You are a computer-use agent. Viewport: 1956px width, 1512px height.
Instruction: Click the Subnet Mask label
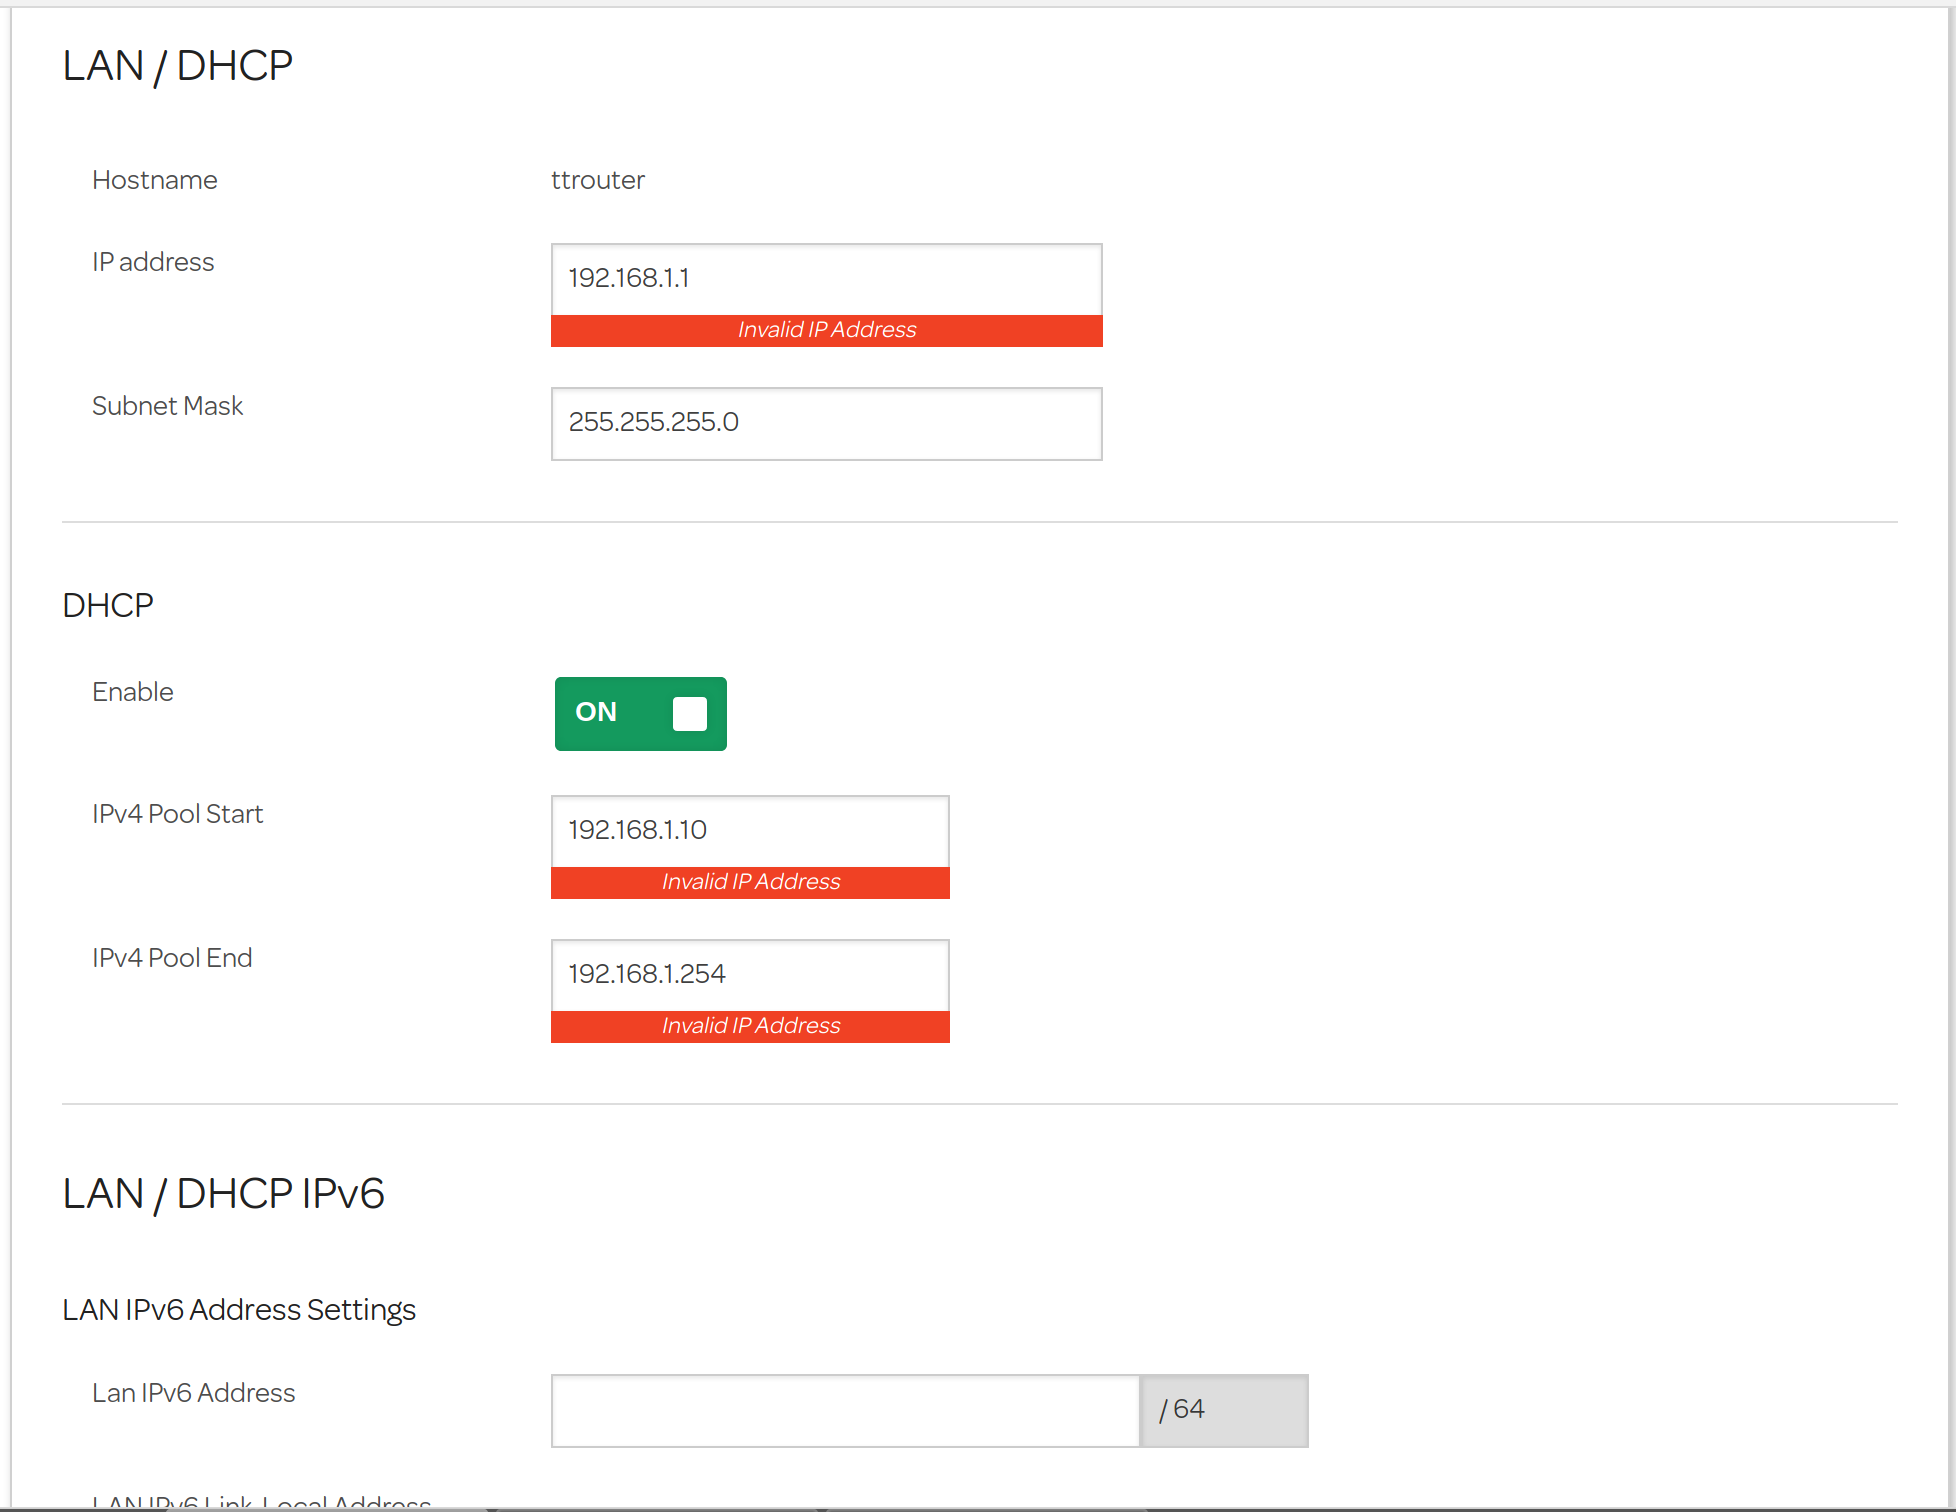pos(168,406)
